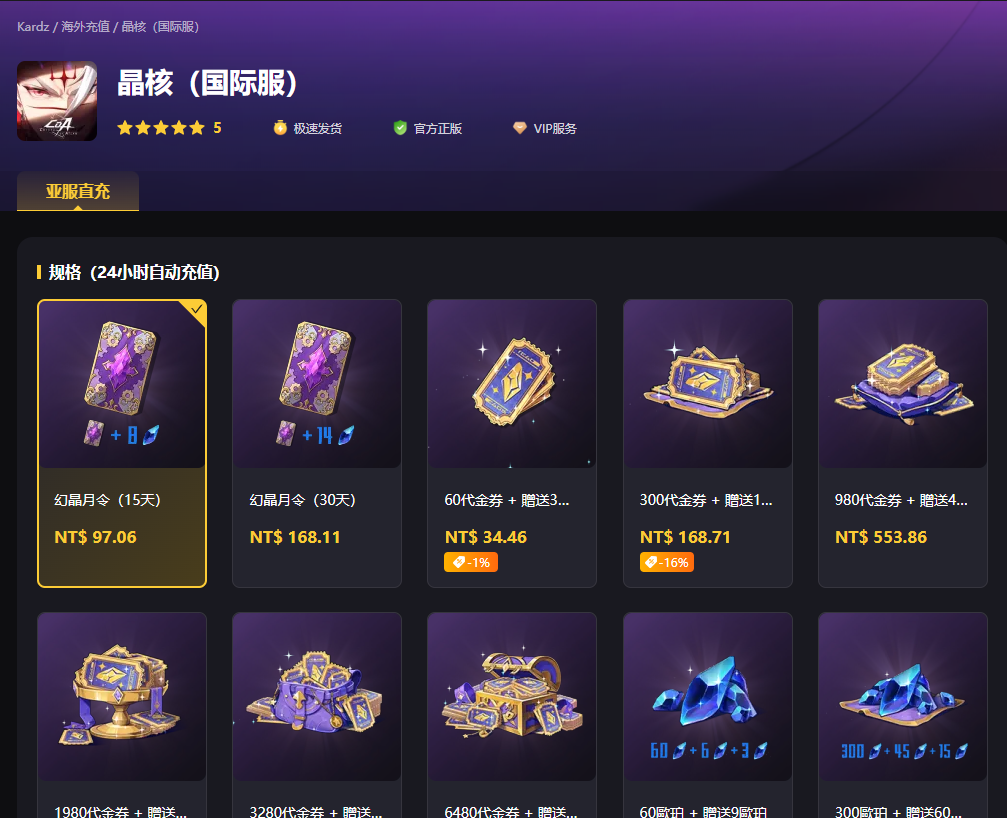Screen dimensions: 1007x818
Task: Select the 幻晶月令（30天）package
Action: 317,443
